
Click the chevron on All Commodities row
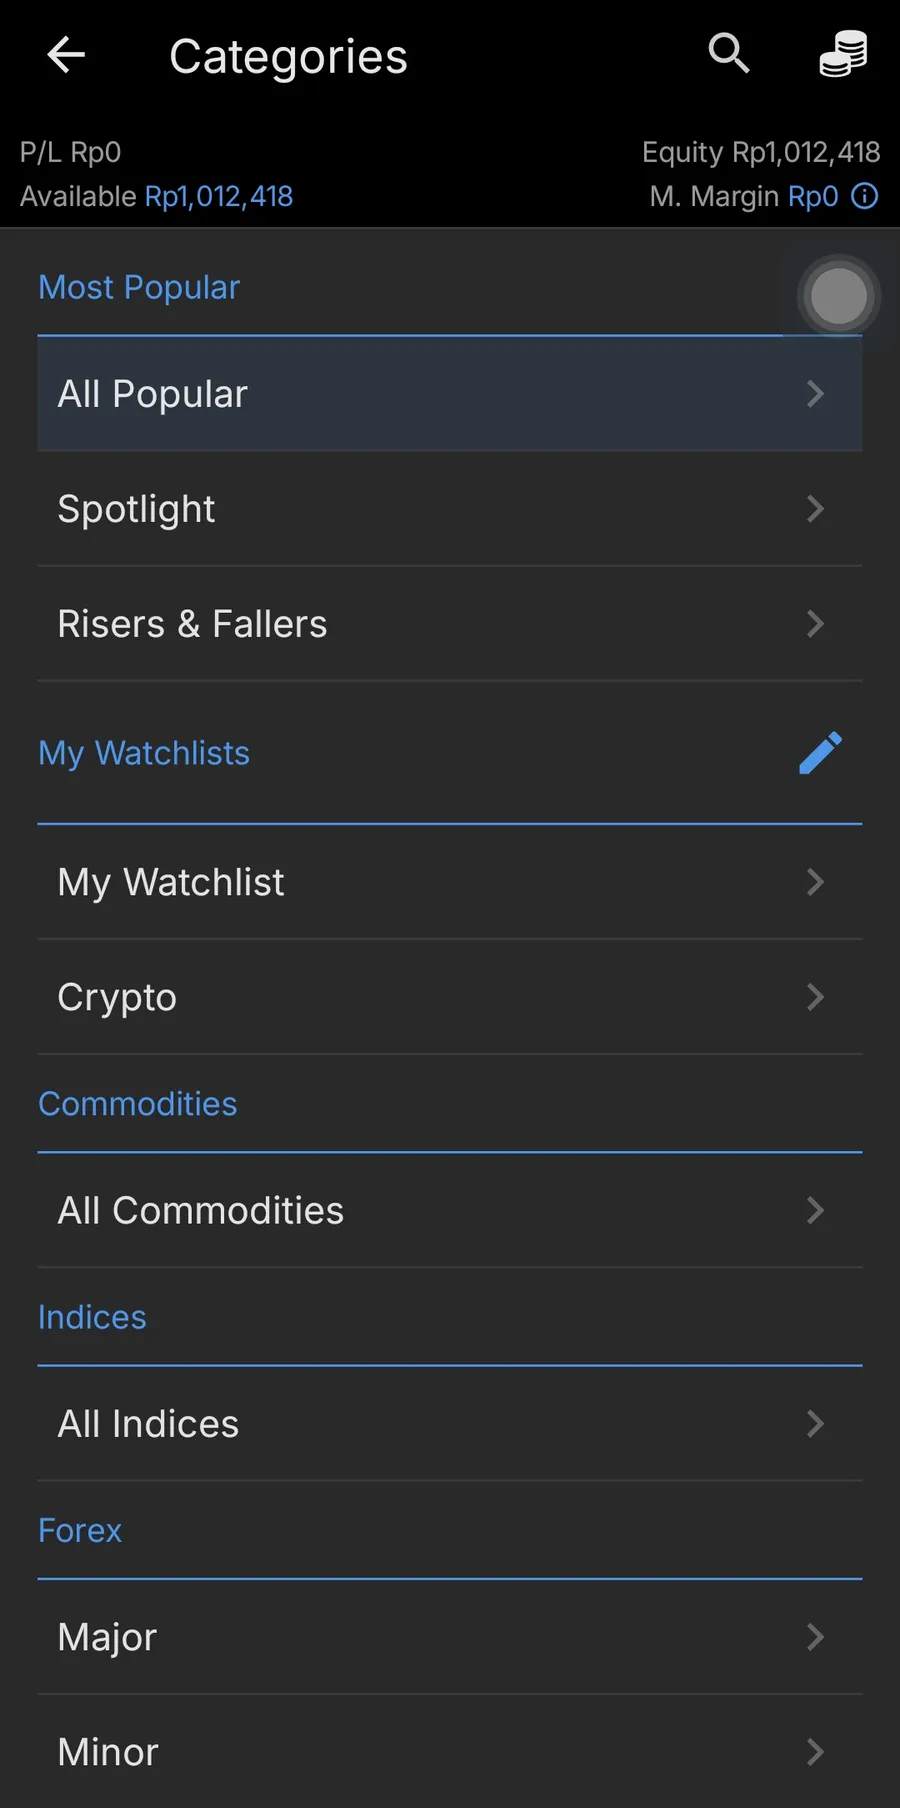tap(815, 1211)
